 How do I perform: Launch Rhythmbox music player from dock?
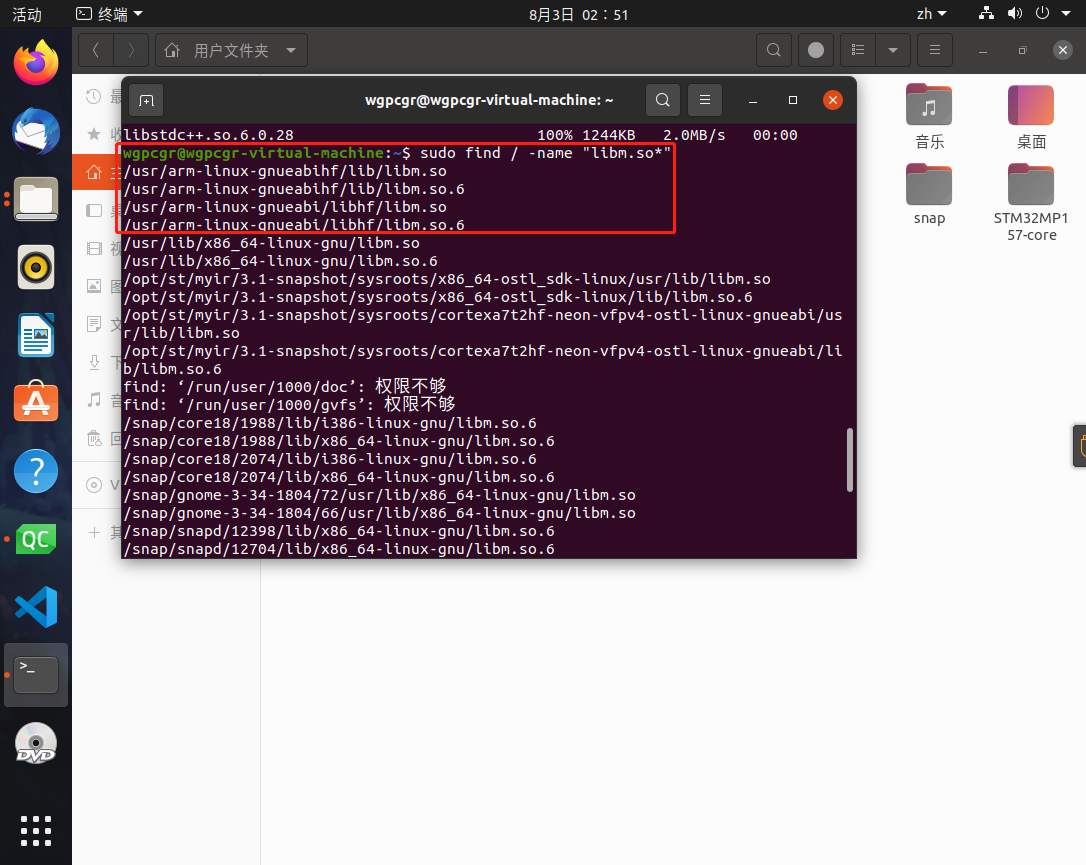[x=36, y=267]
